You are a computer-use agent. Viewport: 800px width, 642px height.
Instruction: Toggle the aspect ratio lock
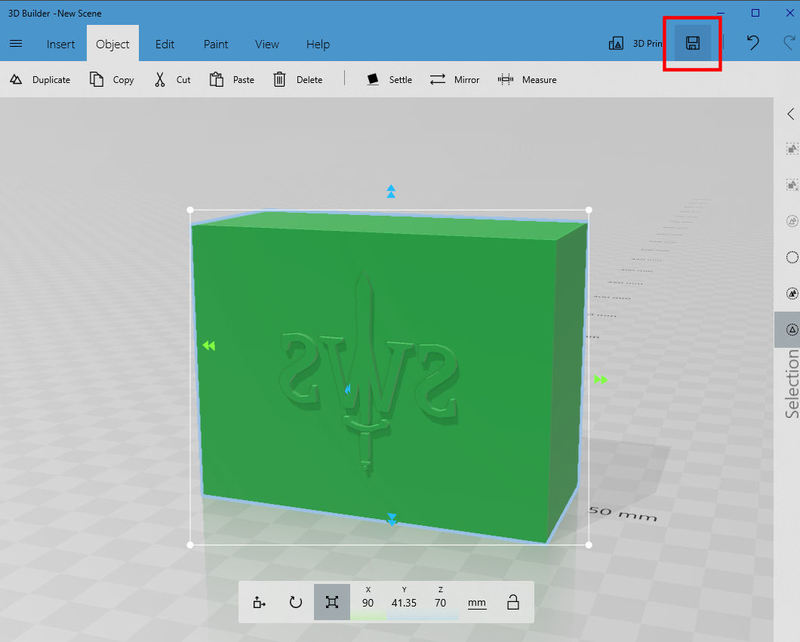[512, 602]
